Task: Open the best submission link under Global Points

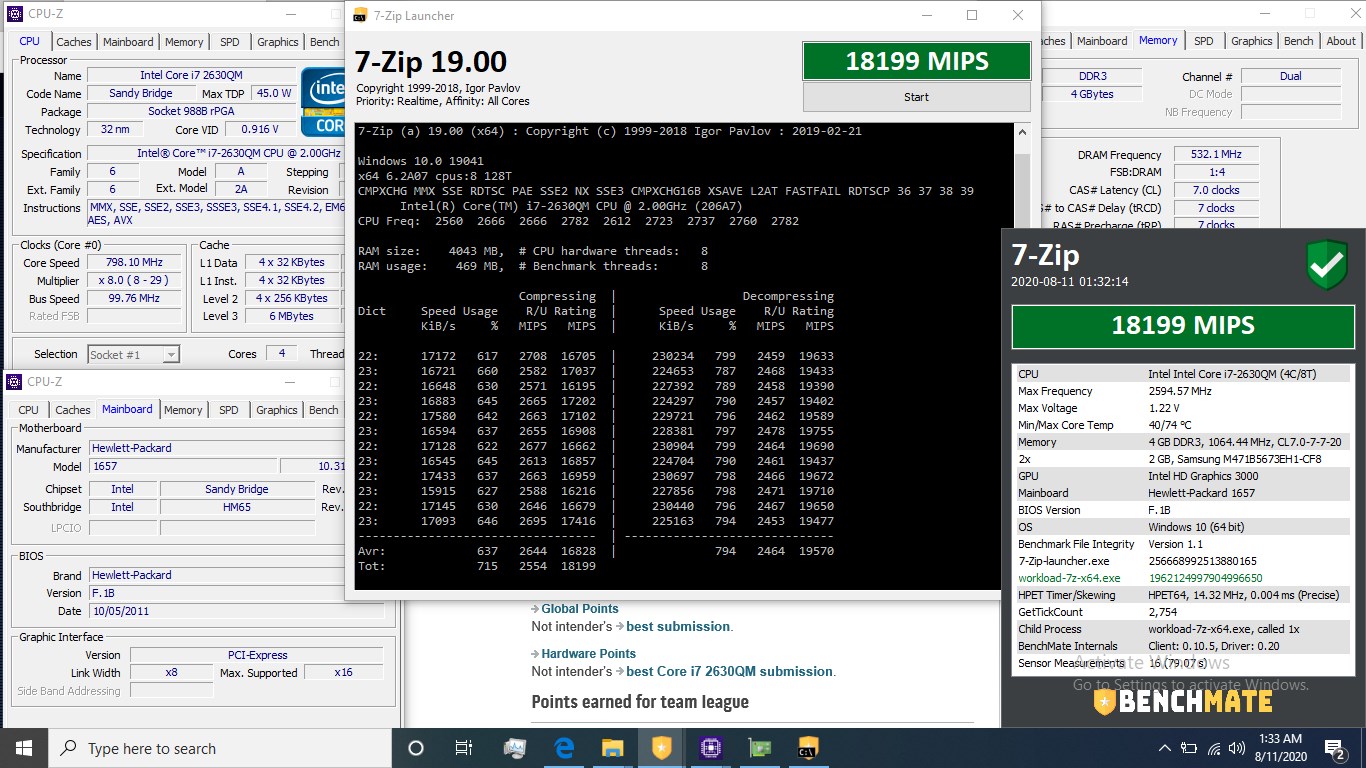Action: coord(678,626)
